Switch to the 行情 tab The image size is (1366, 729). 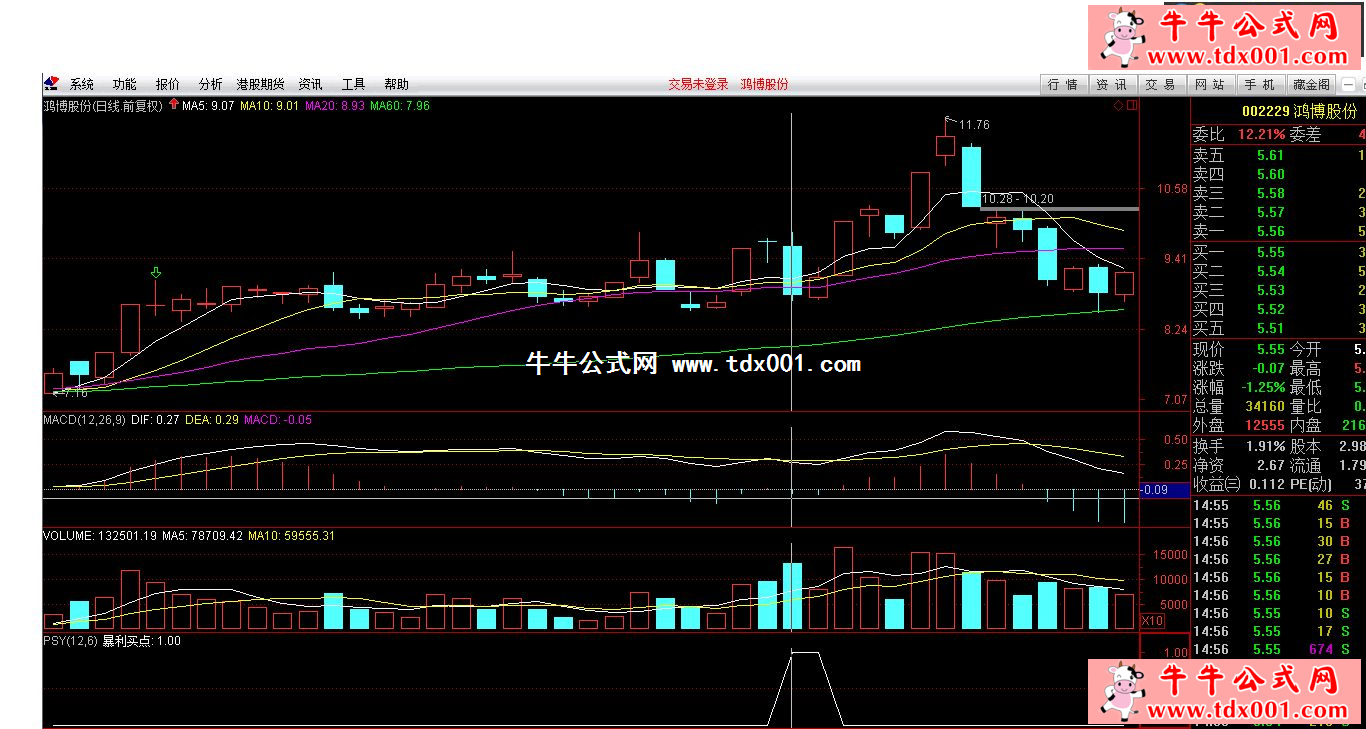click(x=1062, y=85)
